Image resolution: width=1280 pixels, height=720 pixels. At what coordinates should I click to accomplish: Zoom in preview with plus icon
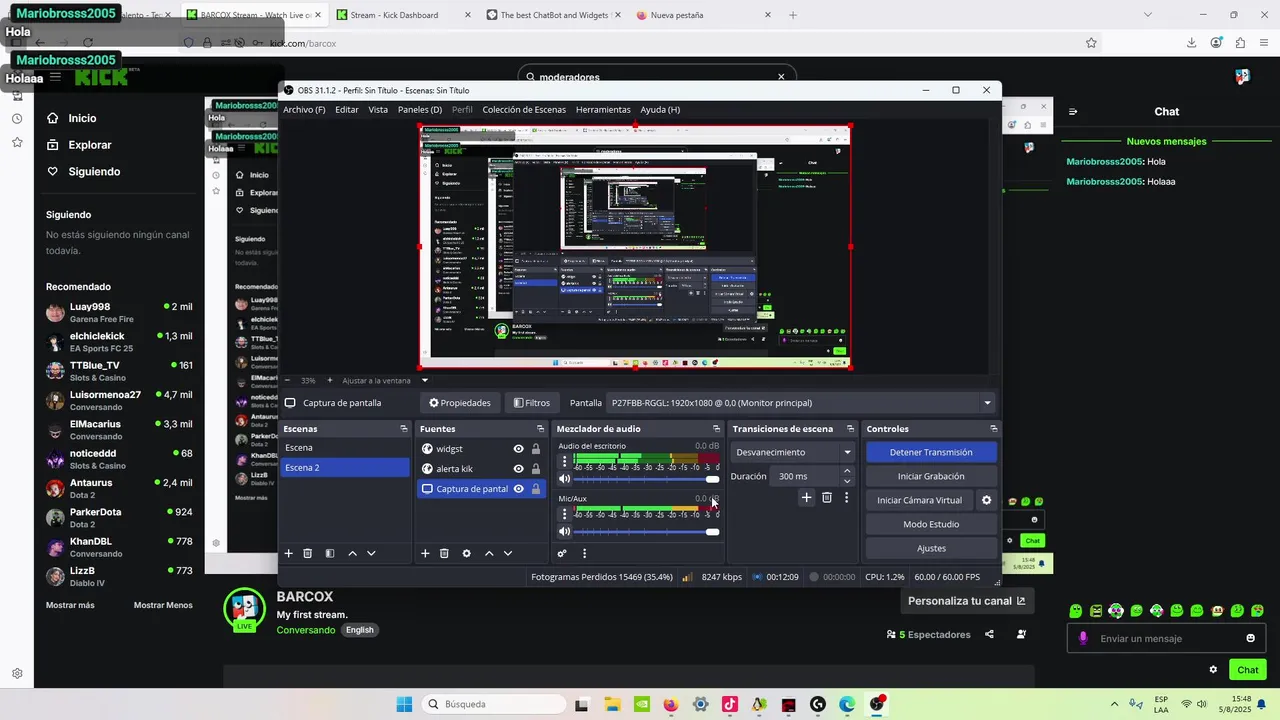pos(330,380)
